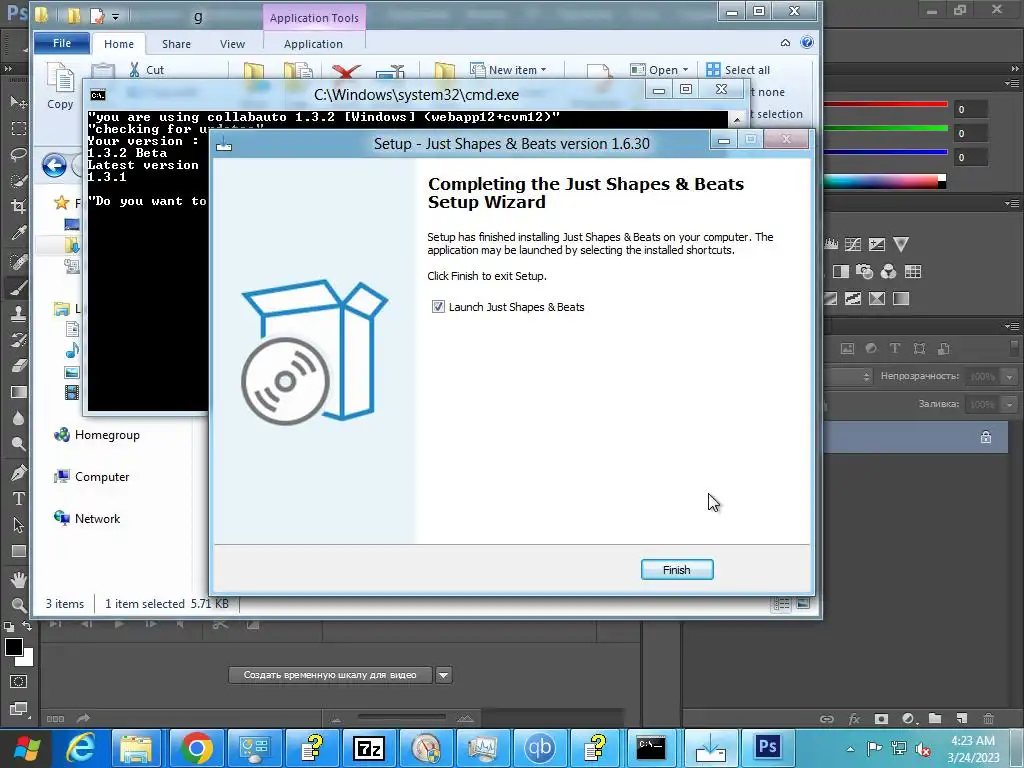Select the Healing Brush tool

tap(18, 261)
